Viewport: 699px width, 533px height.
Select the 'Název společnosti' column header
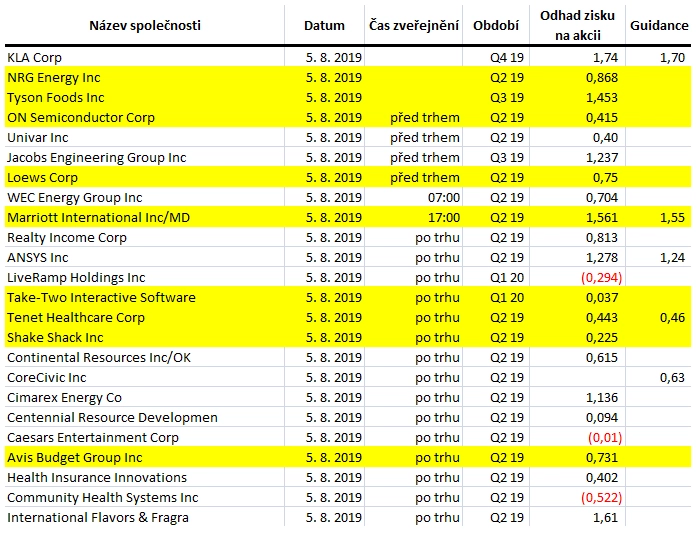pyautogui.click(x=145, y=25)
